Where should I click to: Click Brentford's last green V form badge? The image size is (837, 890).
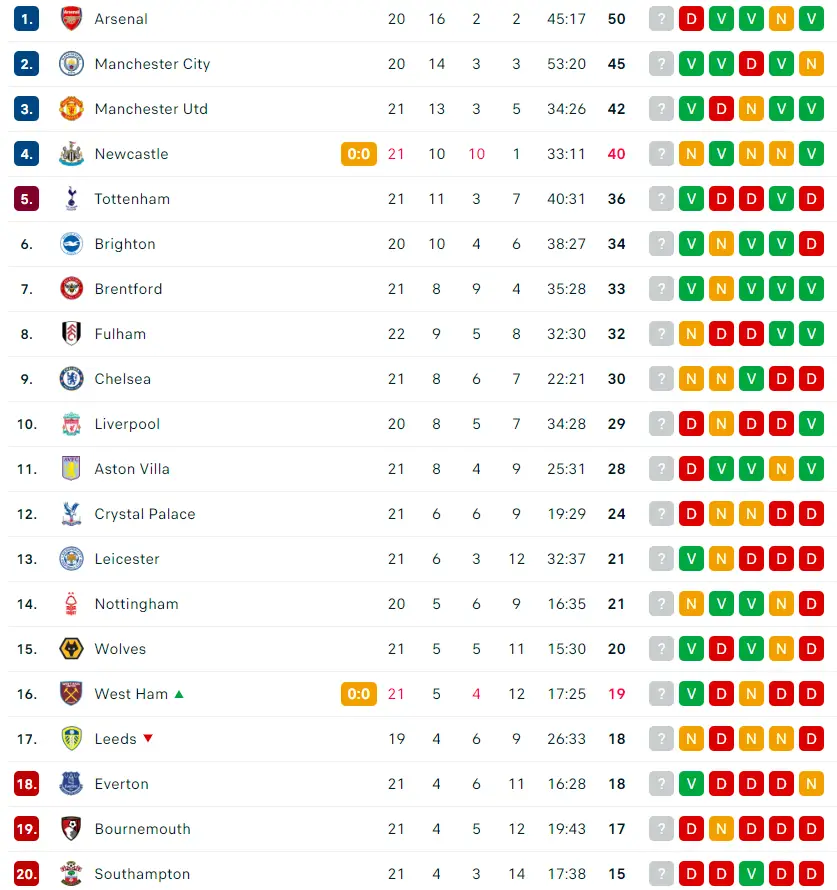[x=811, y=289]
